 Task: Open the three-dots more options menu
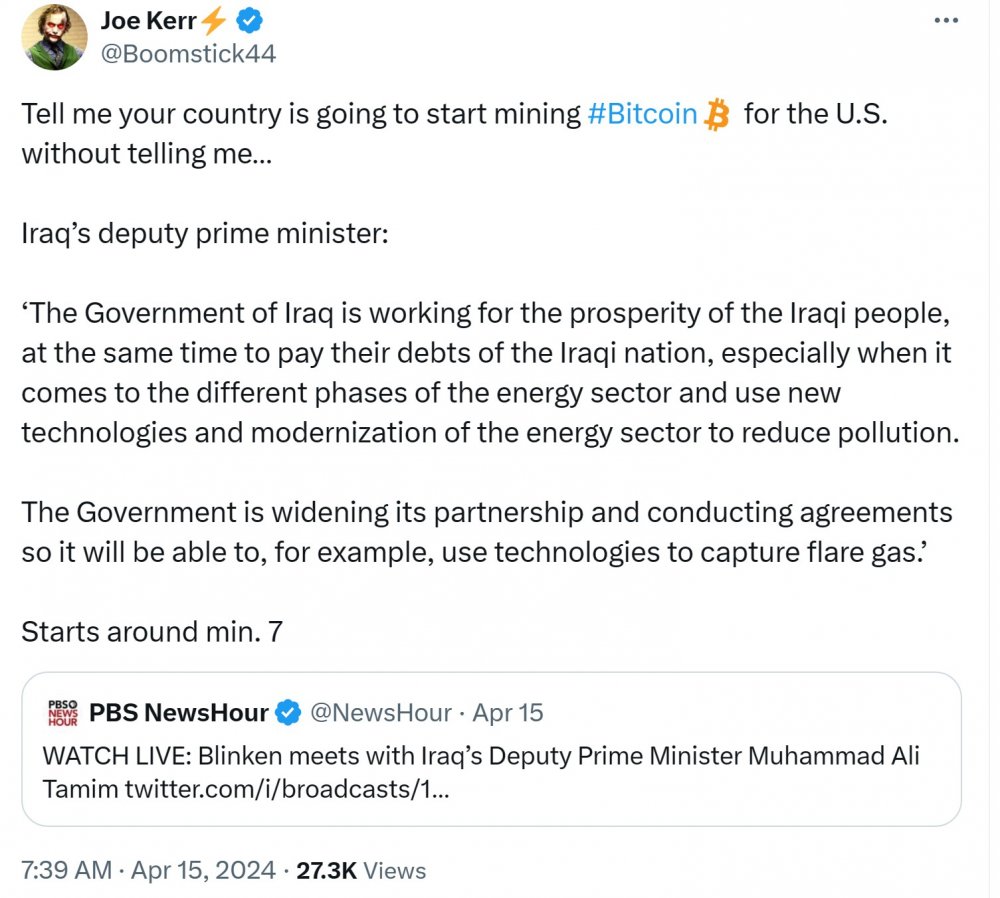pyautogui.click(x=944, y=20)
